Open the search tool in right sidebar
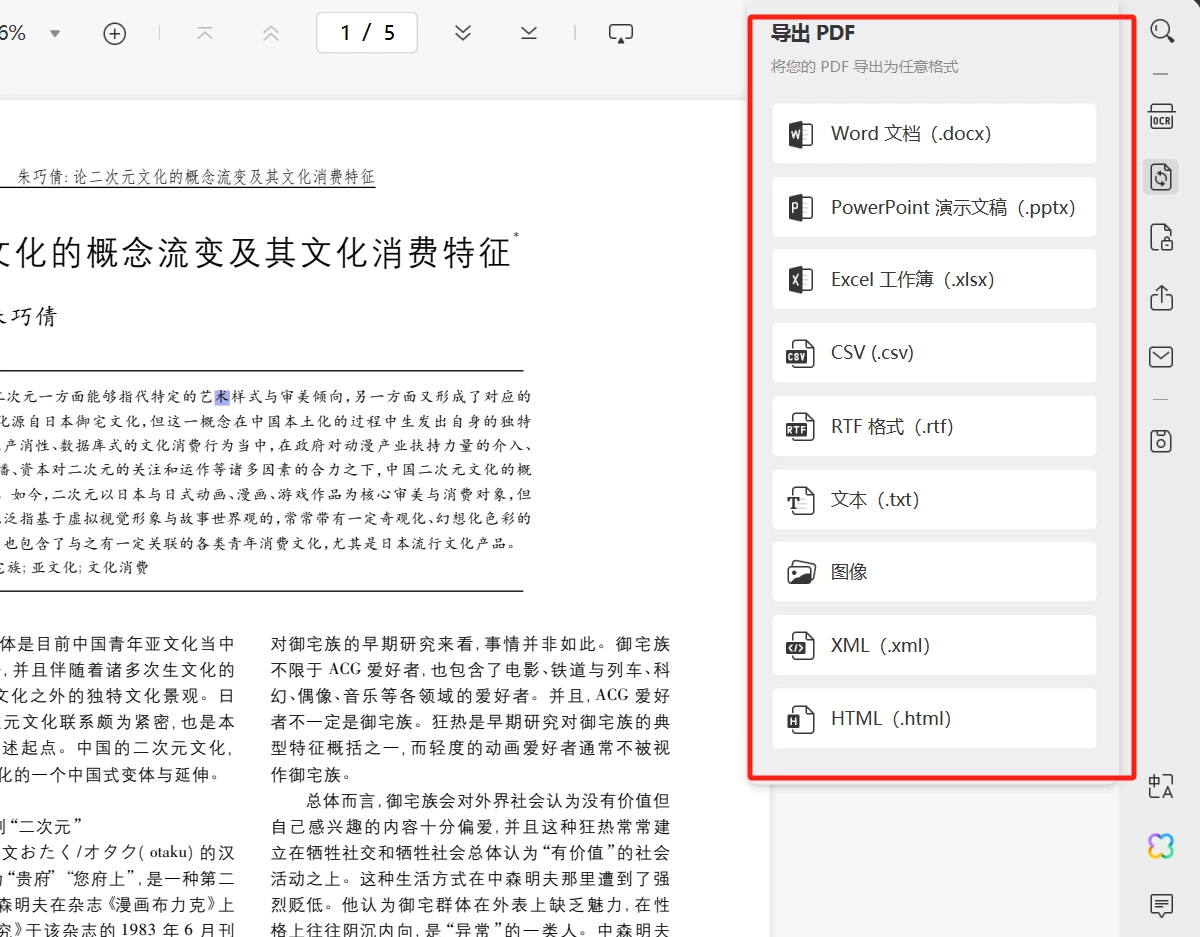This screenshot has width=1200, height=937. click(x=1161, y=31)
